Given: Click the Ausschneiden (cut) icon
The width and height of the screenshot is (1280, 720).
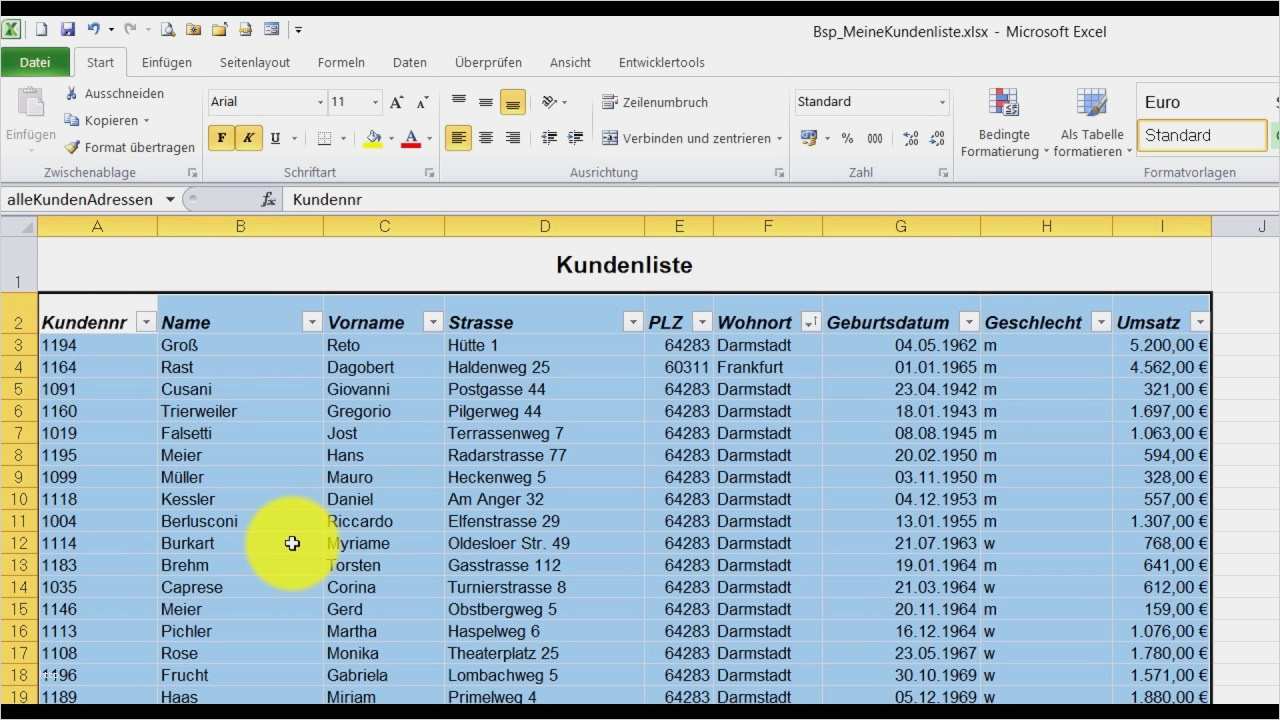Looking at the screenshot, I should [70, 93].
